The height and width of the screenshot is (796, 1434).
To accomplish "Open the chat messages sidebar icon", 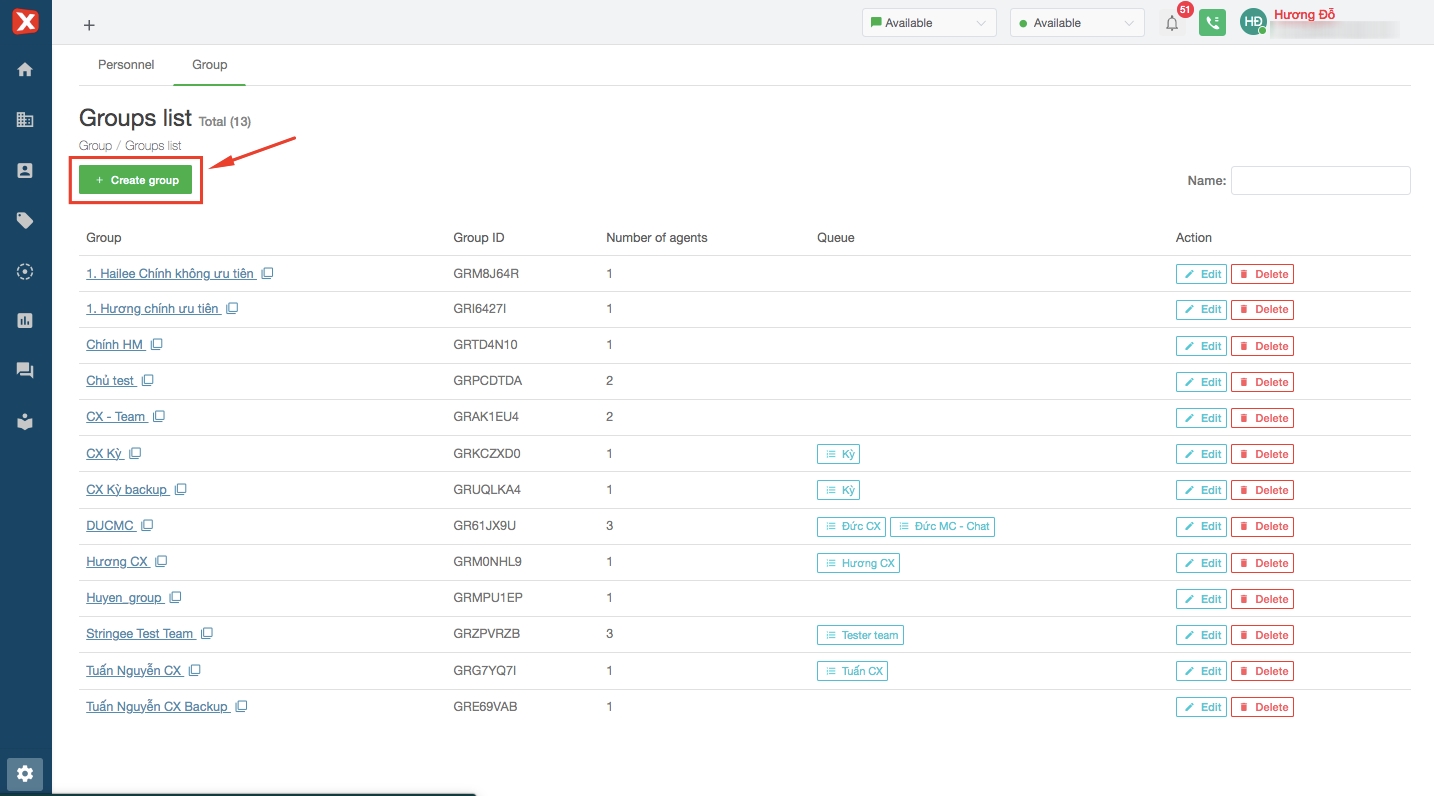I will tap(25, 371).
